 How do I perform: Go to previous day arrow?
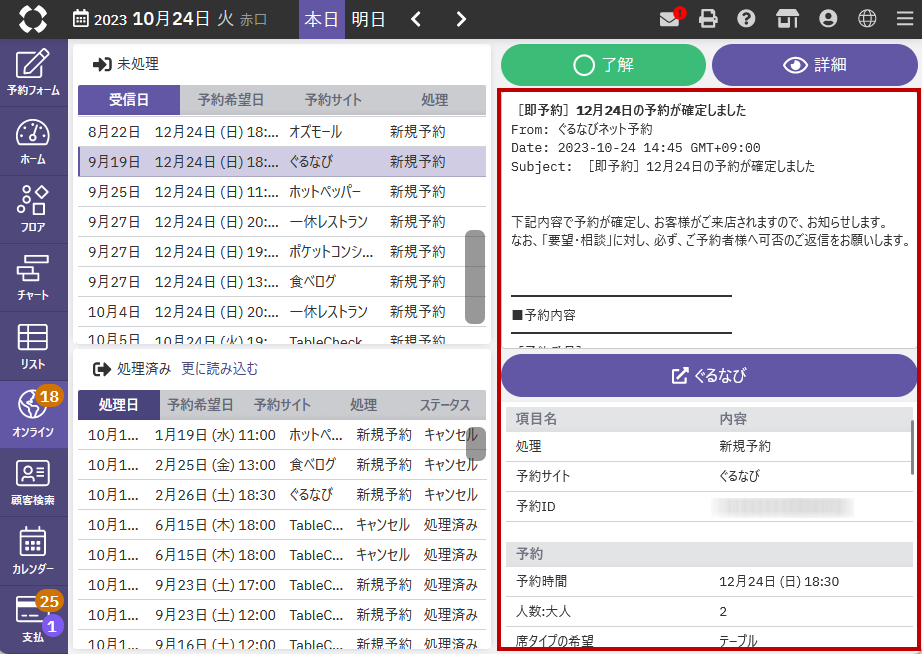pos(416,19)
